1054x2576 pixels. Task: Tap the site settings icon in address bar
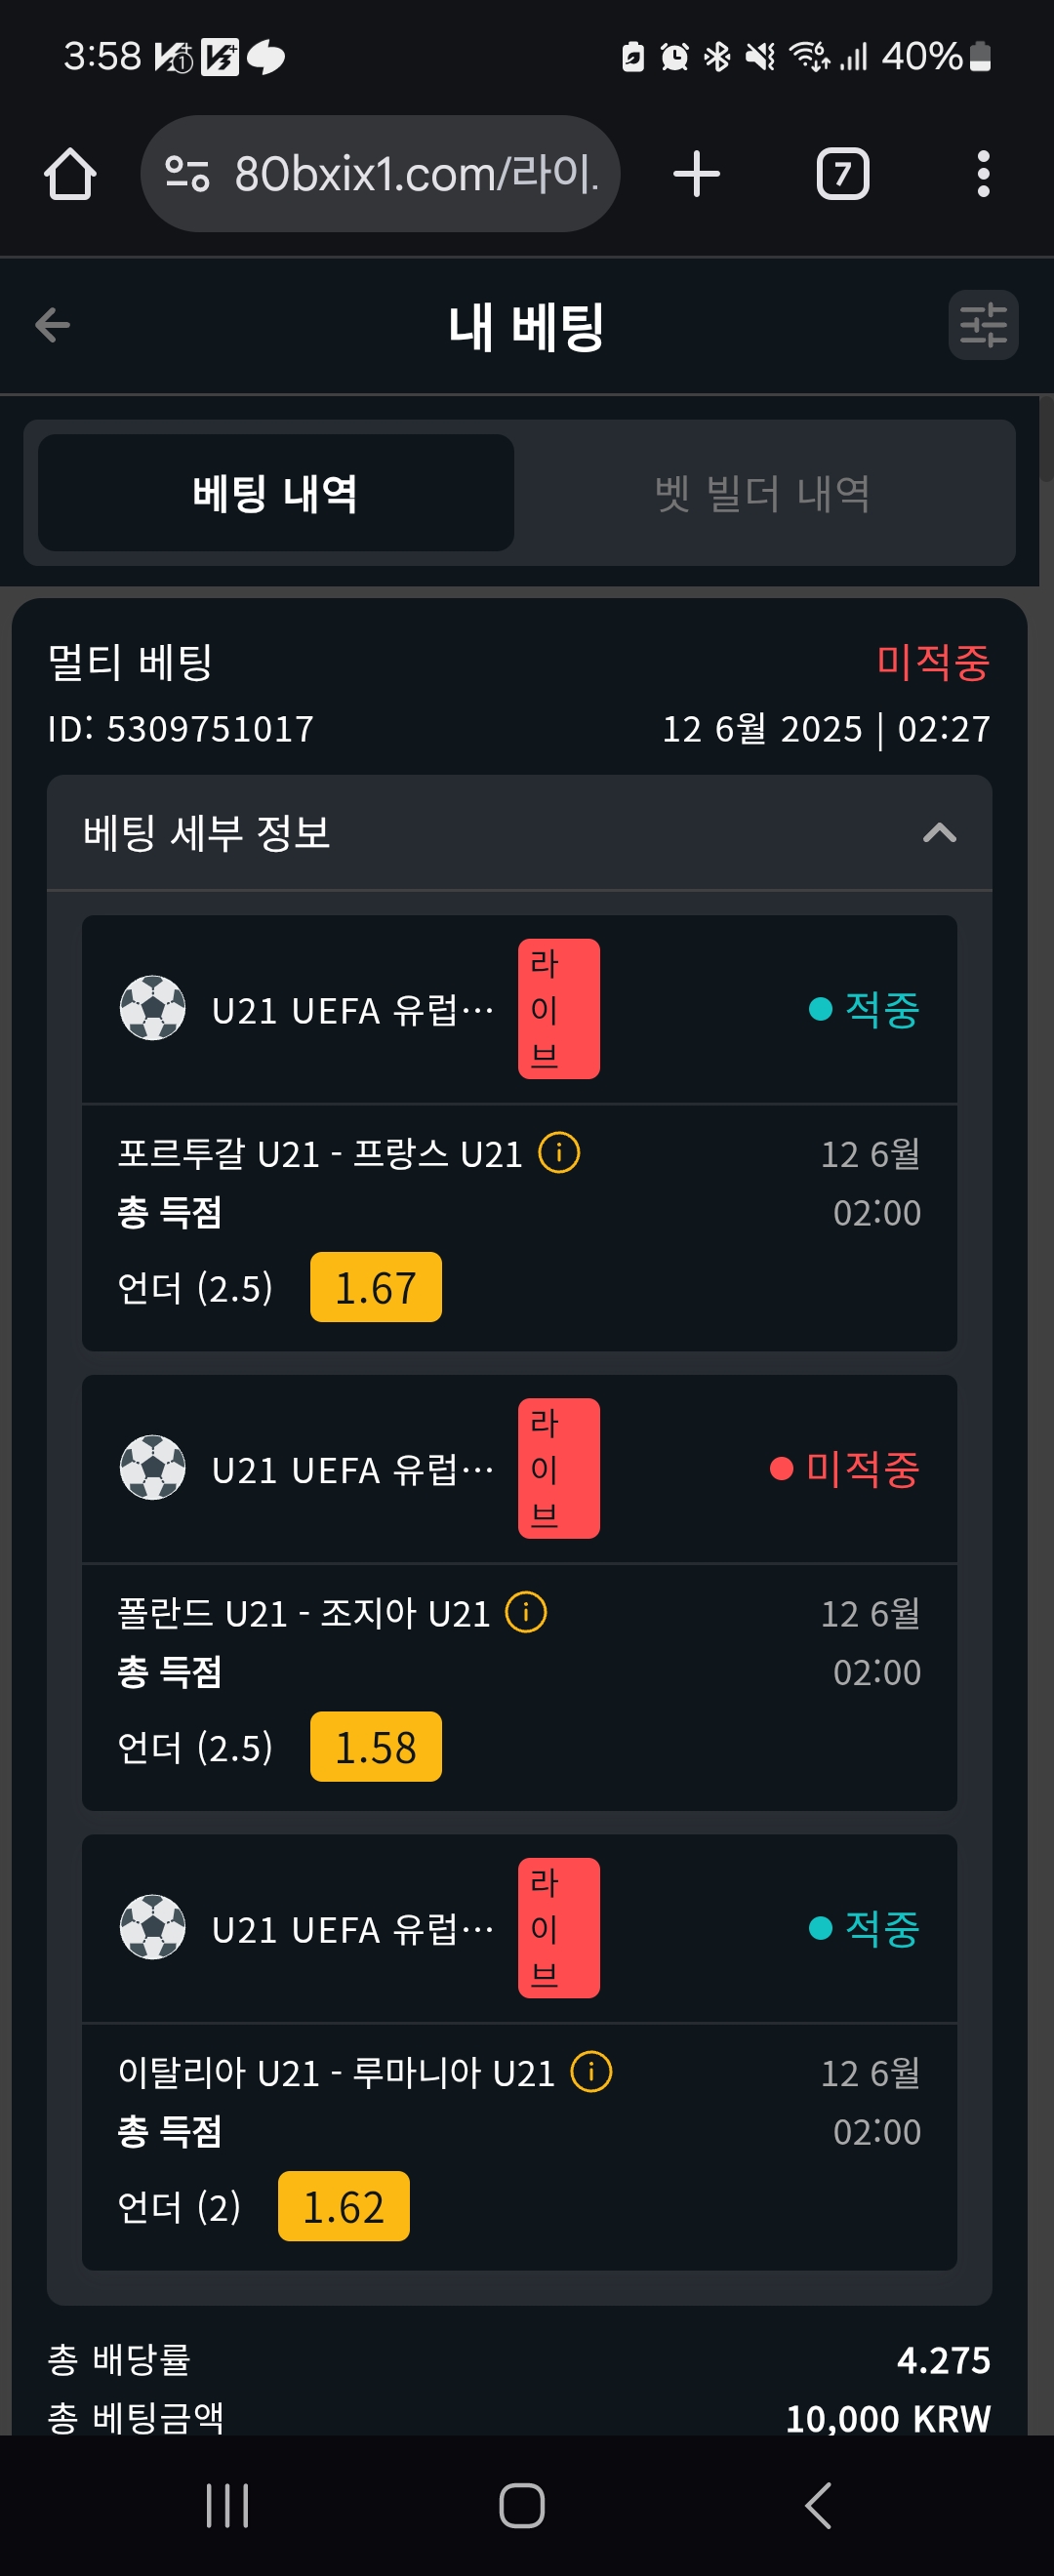coord(187,174)
